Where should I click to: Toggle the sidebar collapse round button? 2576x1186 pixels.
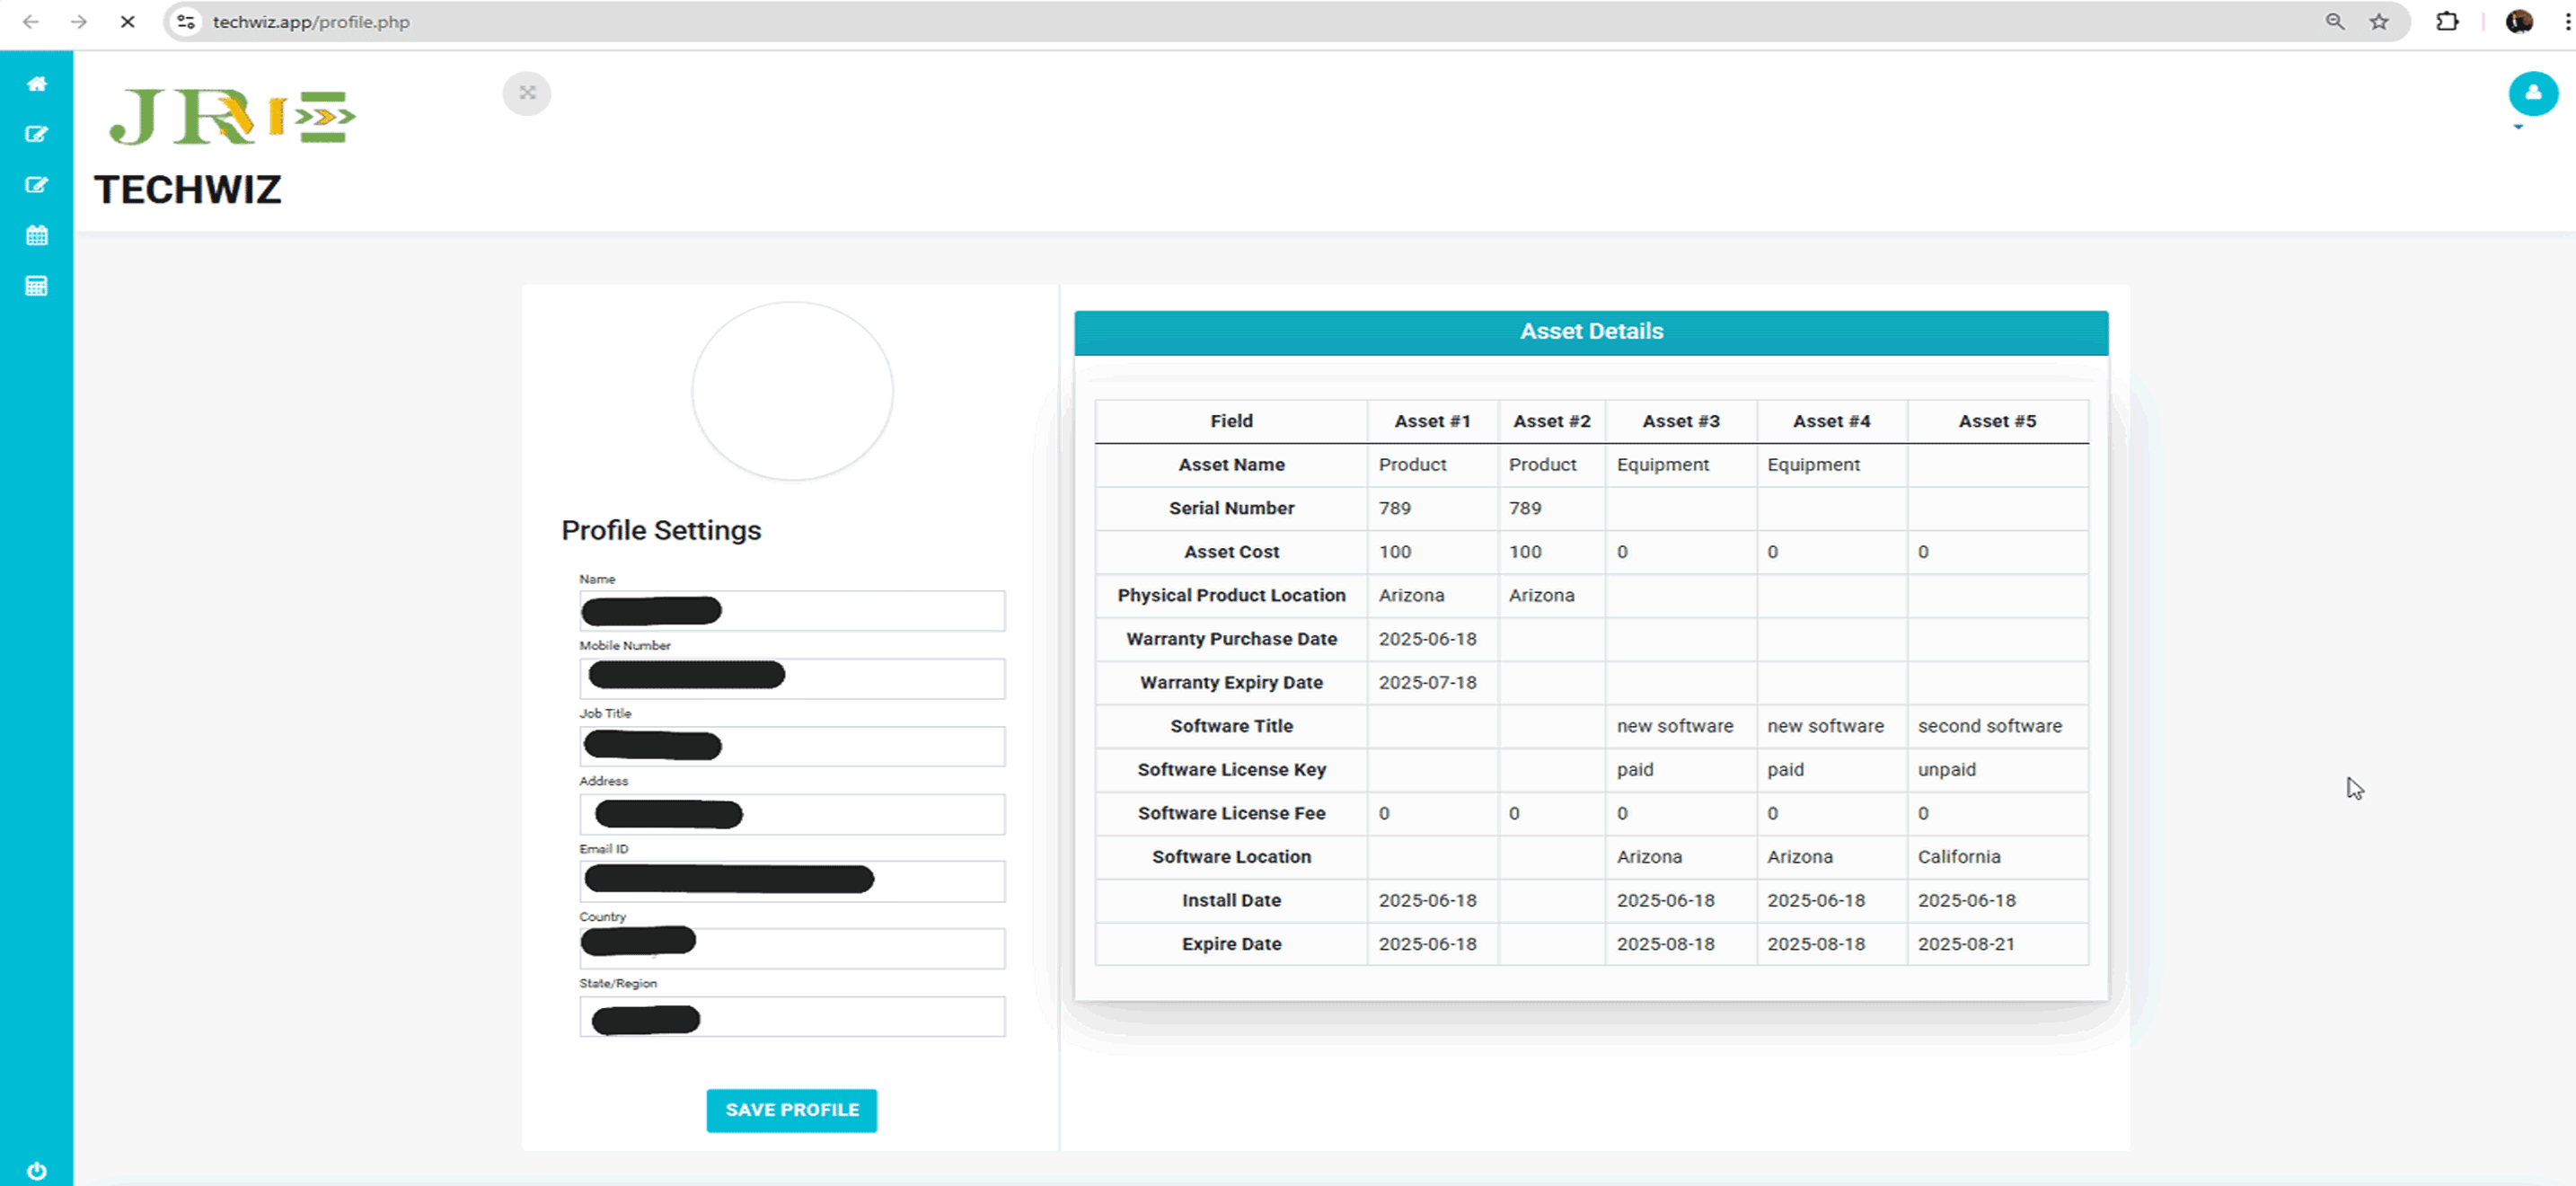coord(527,94)
